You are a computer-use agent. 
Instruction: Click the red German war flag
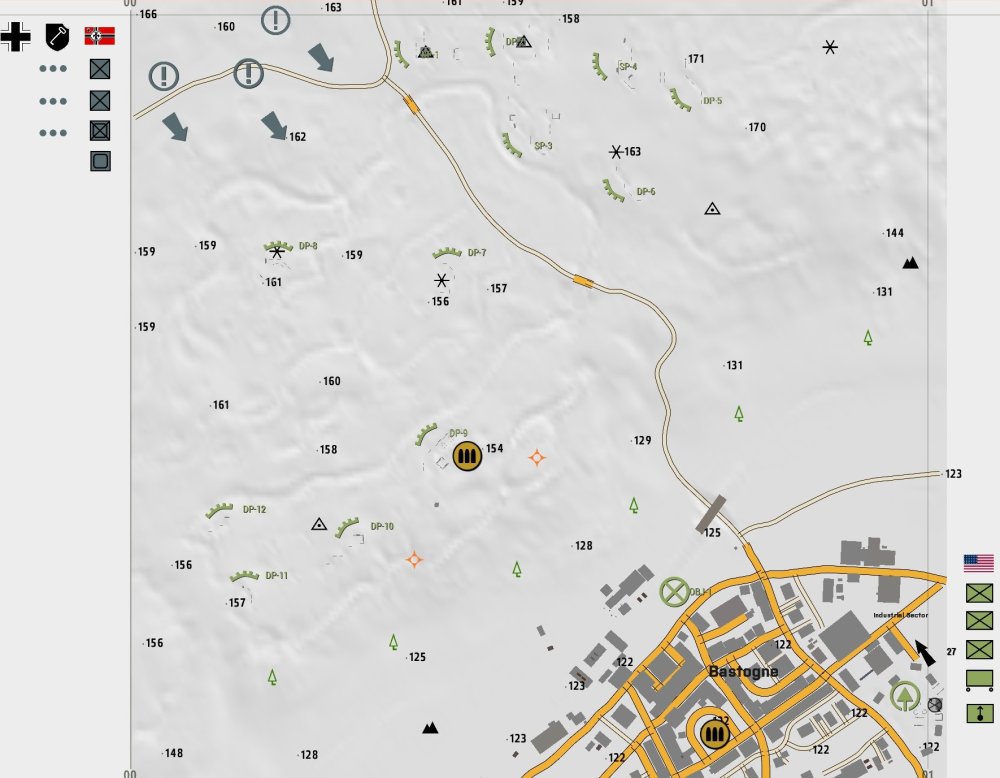(100, 37)
